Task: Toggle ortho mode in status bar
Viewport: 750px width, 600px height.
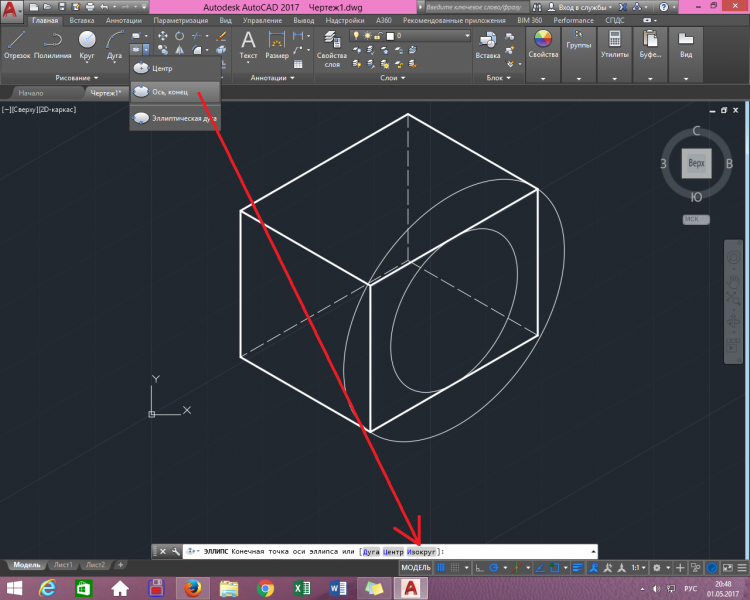Action: 479,567
